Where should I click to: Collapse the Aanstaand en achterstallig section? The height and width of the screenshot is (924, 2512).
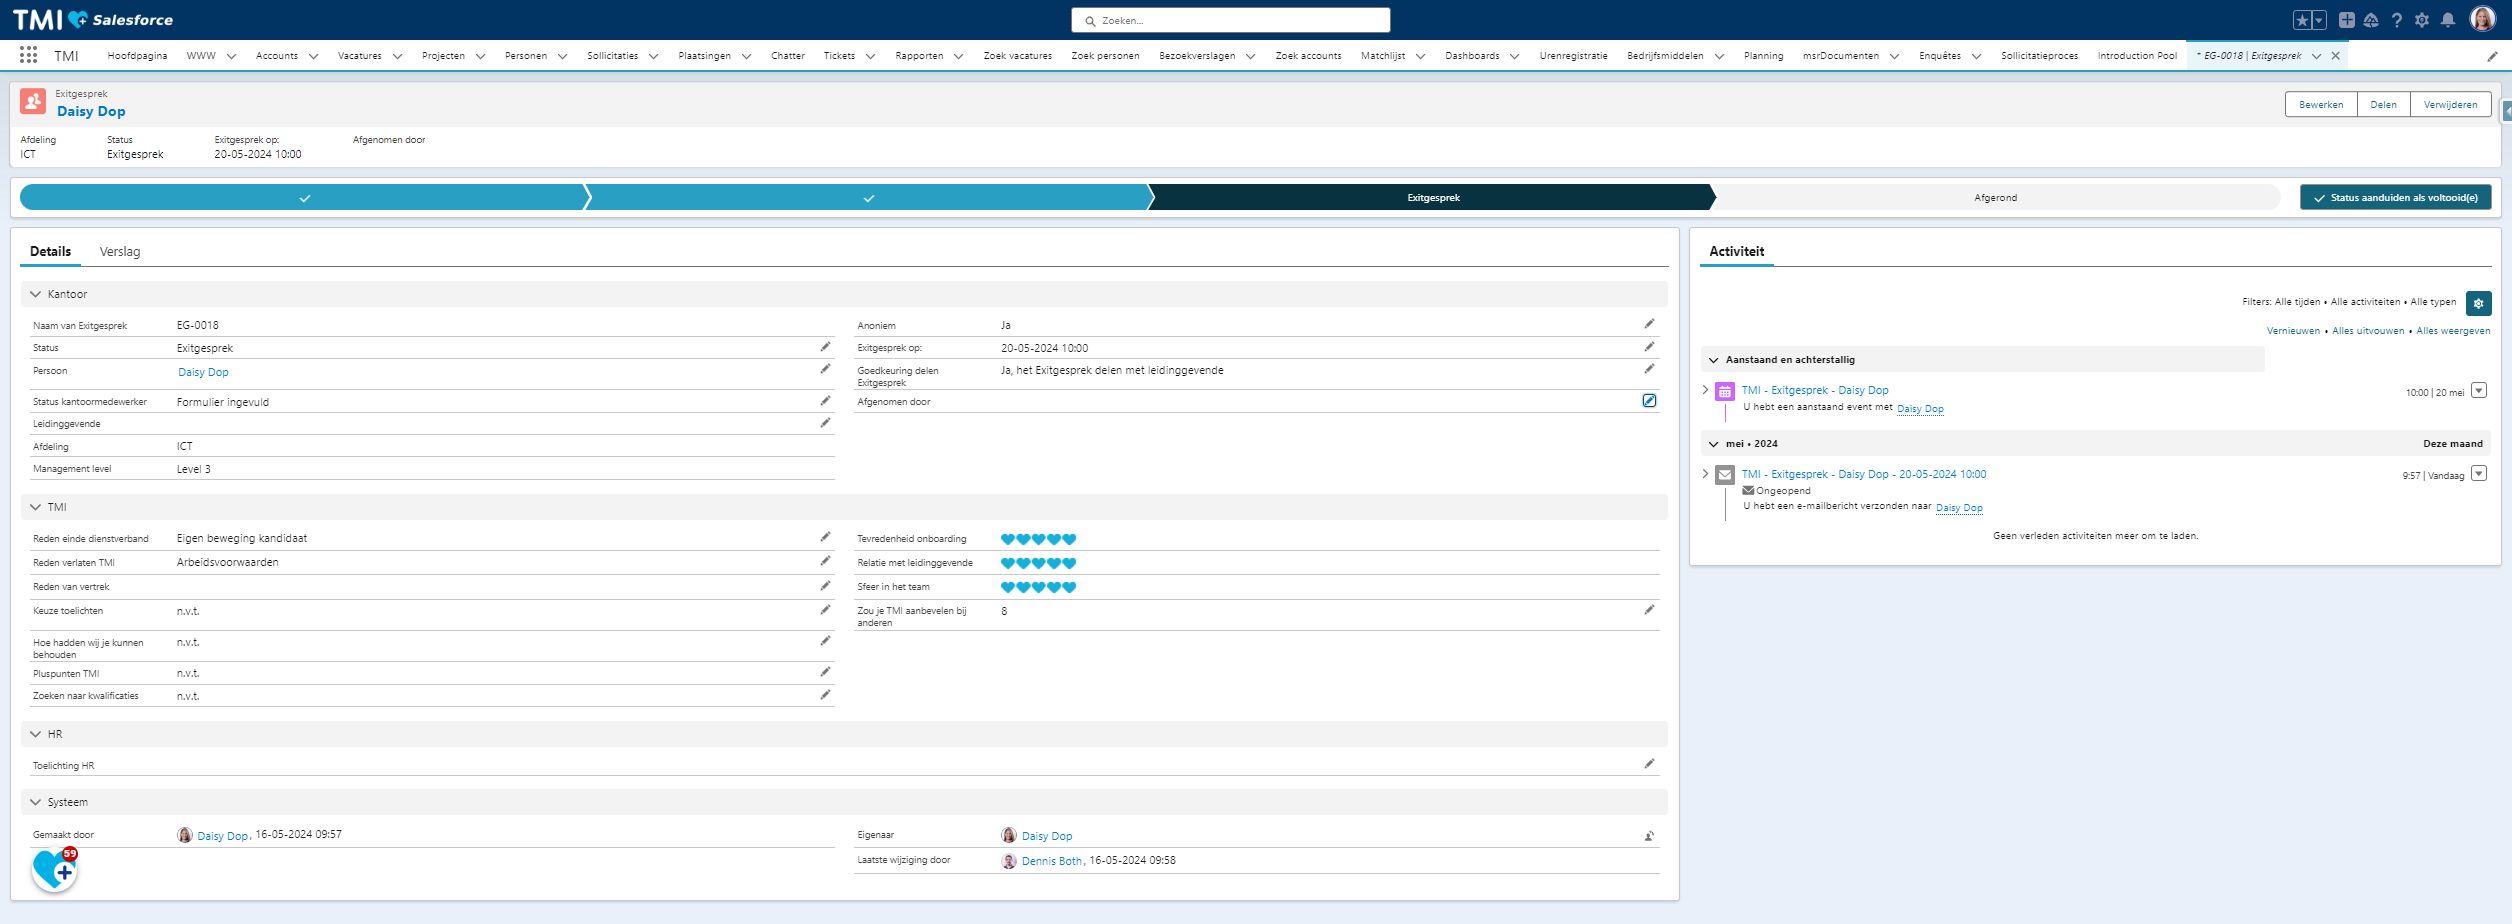1714,360
